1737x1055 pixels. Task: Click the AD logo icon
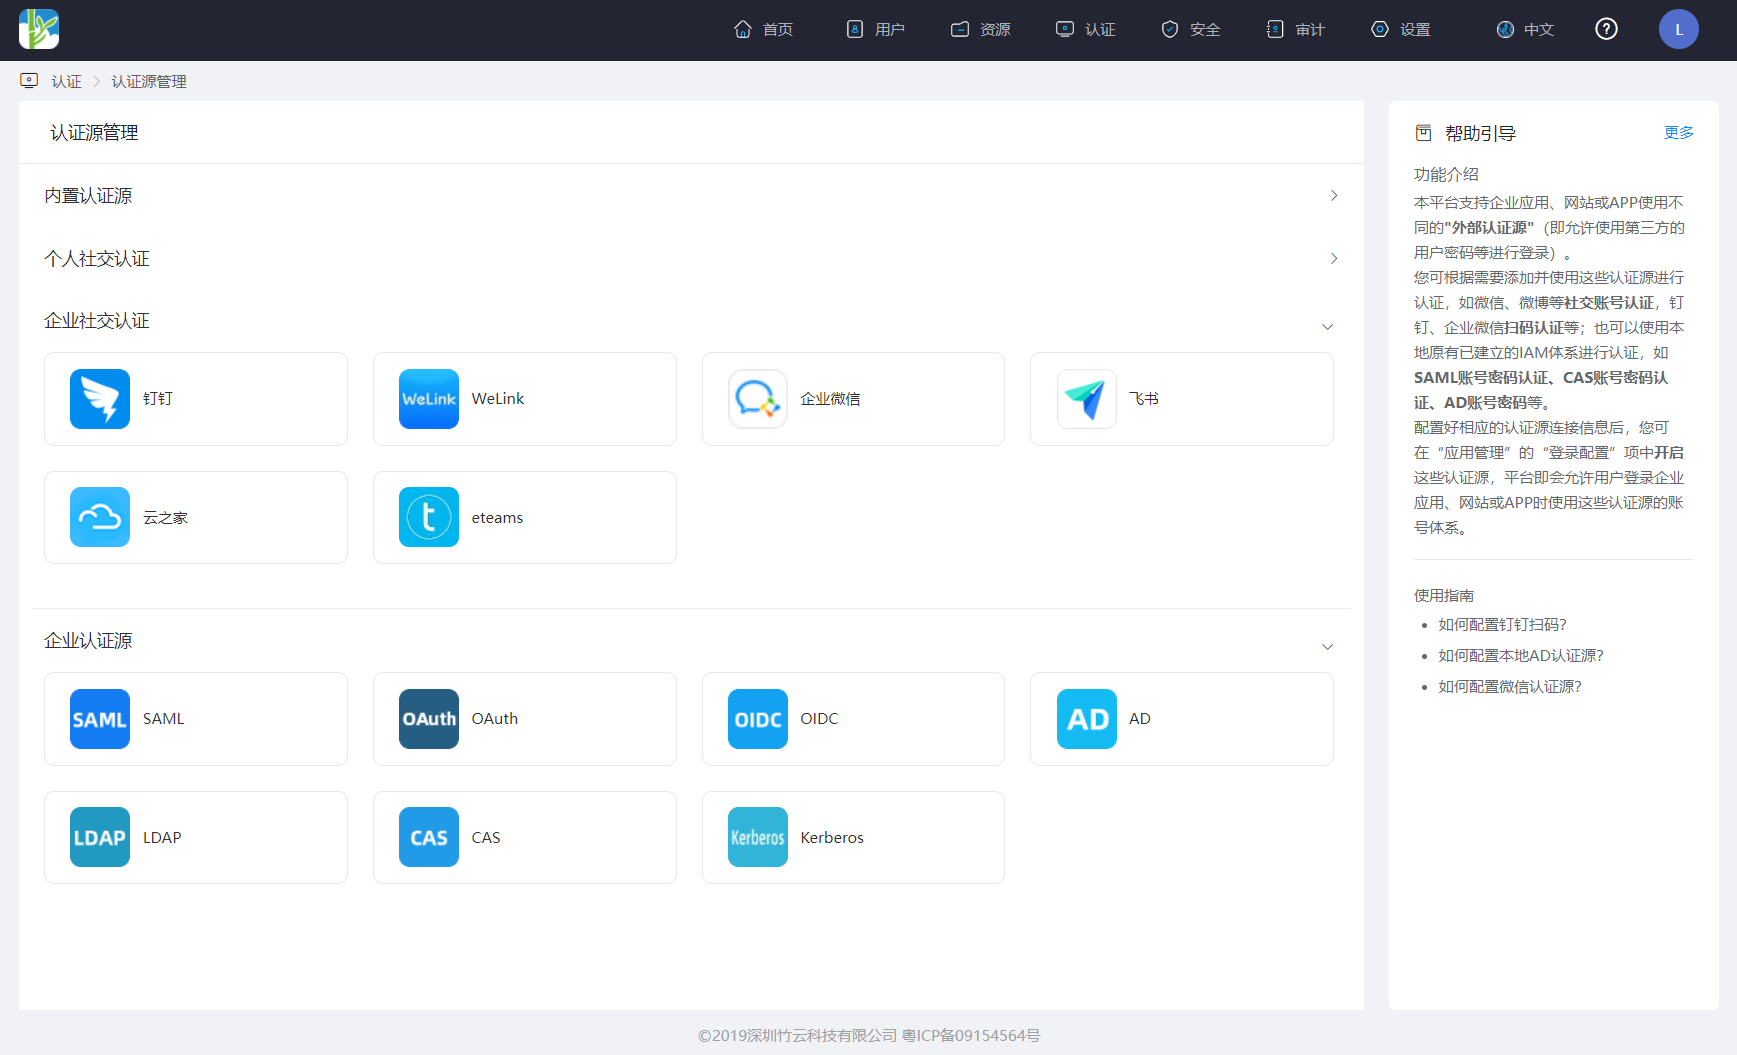1087,719
